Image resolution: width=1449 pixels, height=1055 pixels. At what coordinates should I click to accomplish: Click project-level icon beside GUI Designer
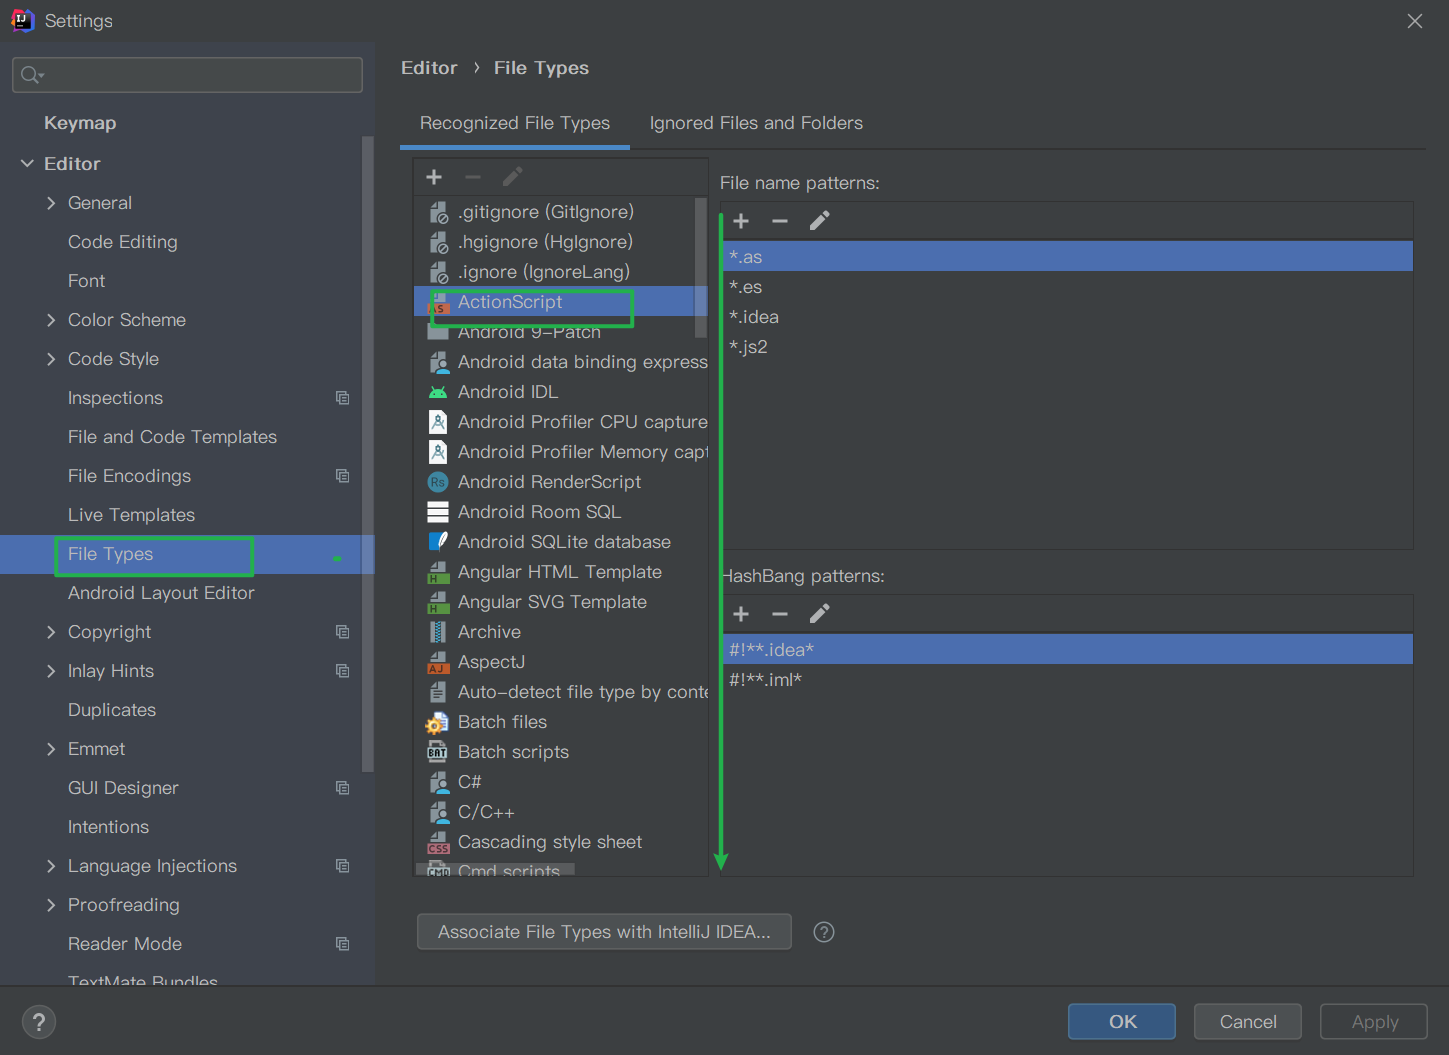[x=343, y=788]
